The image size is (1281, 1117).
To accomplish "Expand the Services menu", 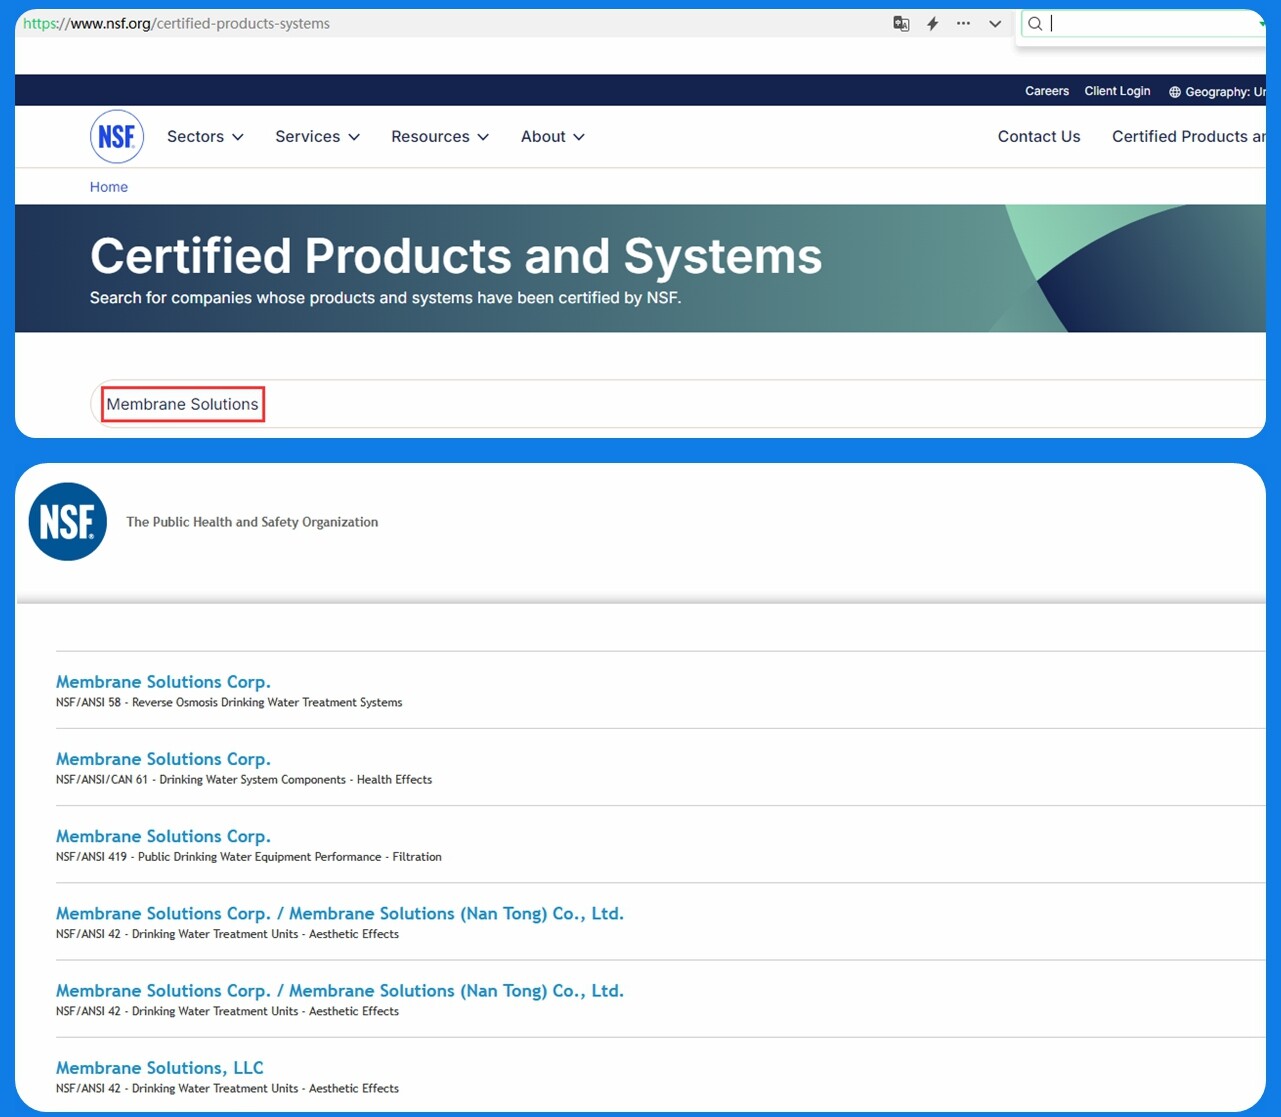I will (317, 137).
